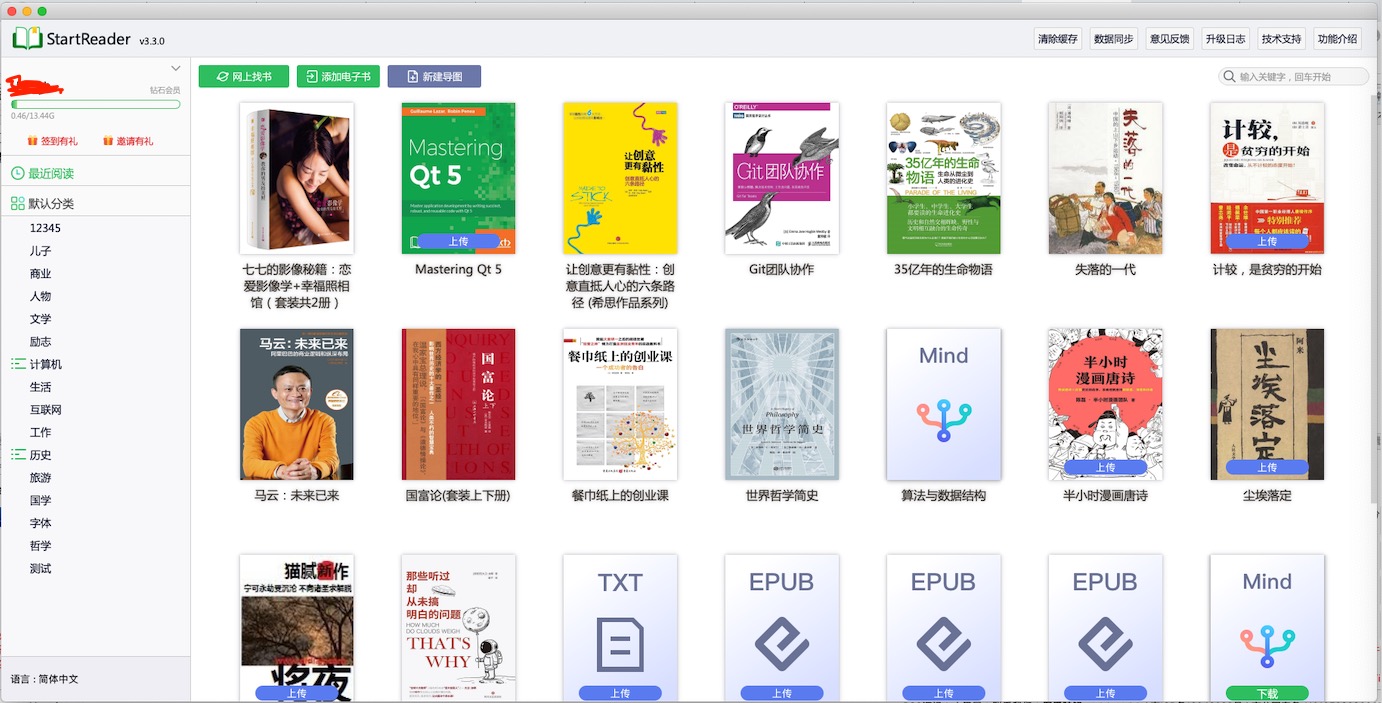Open the 国富论 book cover
This screenshot has width=1382, height=703.
(x=459, y=404)
